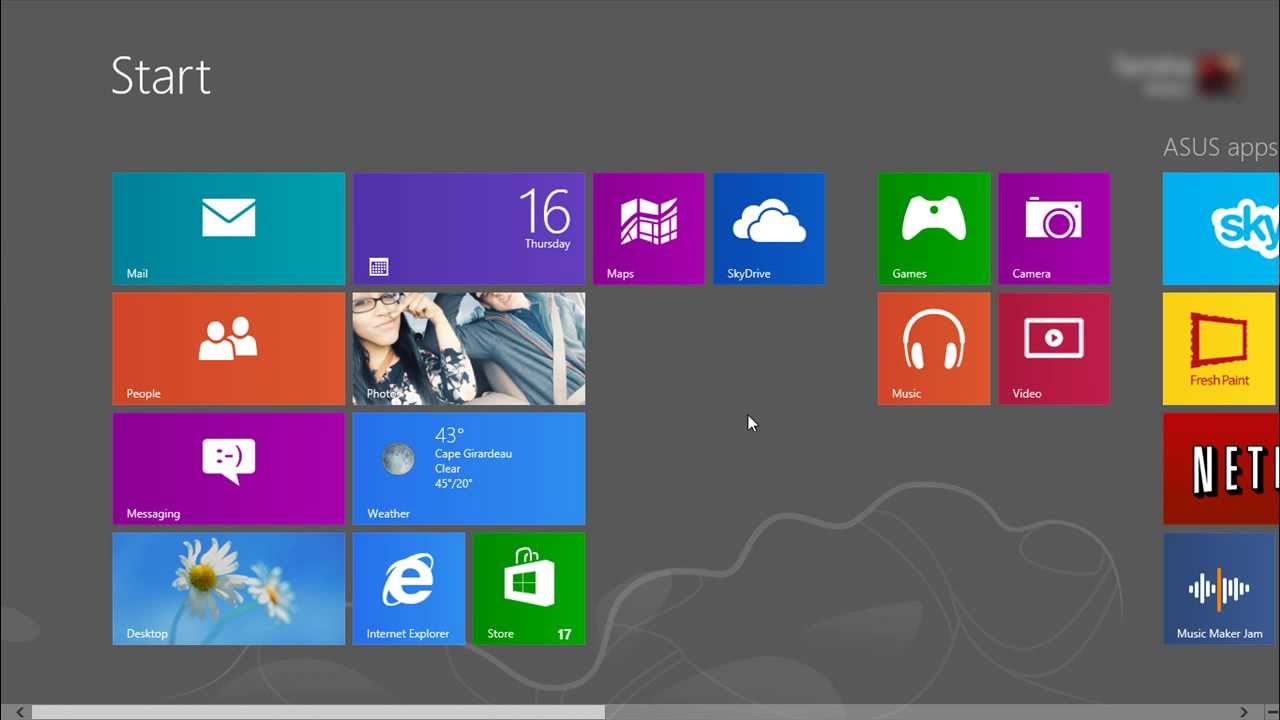Image resolution: width=1280 pixels, height=720 pixels.
Task: Open the Camera tile
Action: 1054,229
